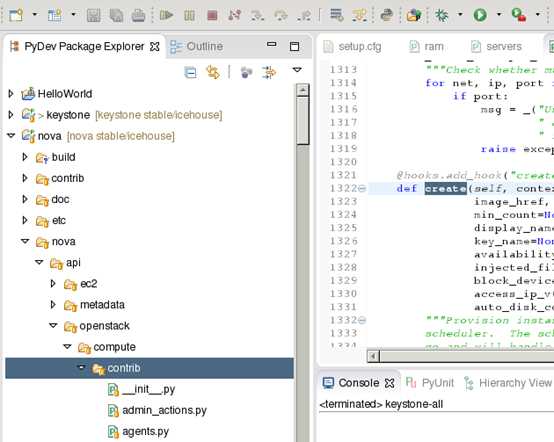Click the Disconnect debug icon
The width and height of the screenshot is (554, 442).
tap(234, 15)
